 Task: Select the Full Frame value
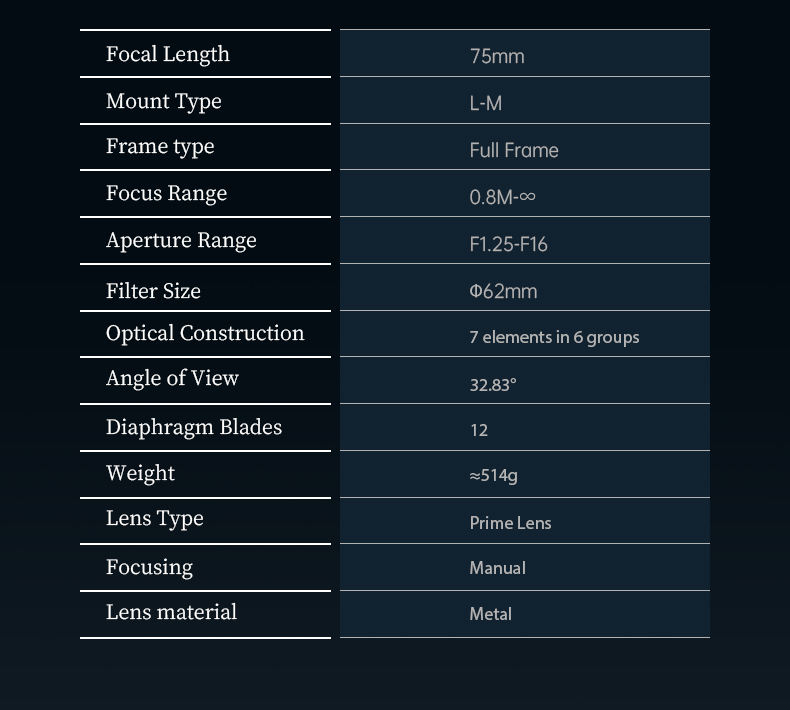click(x=514, y=150)
